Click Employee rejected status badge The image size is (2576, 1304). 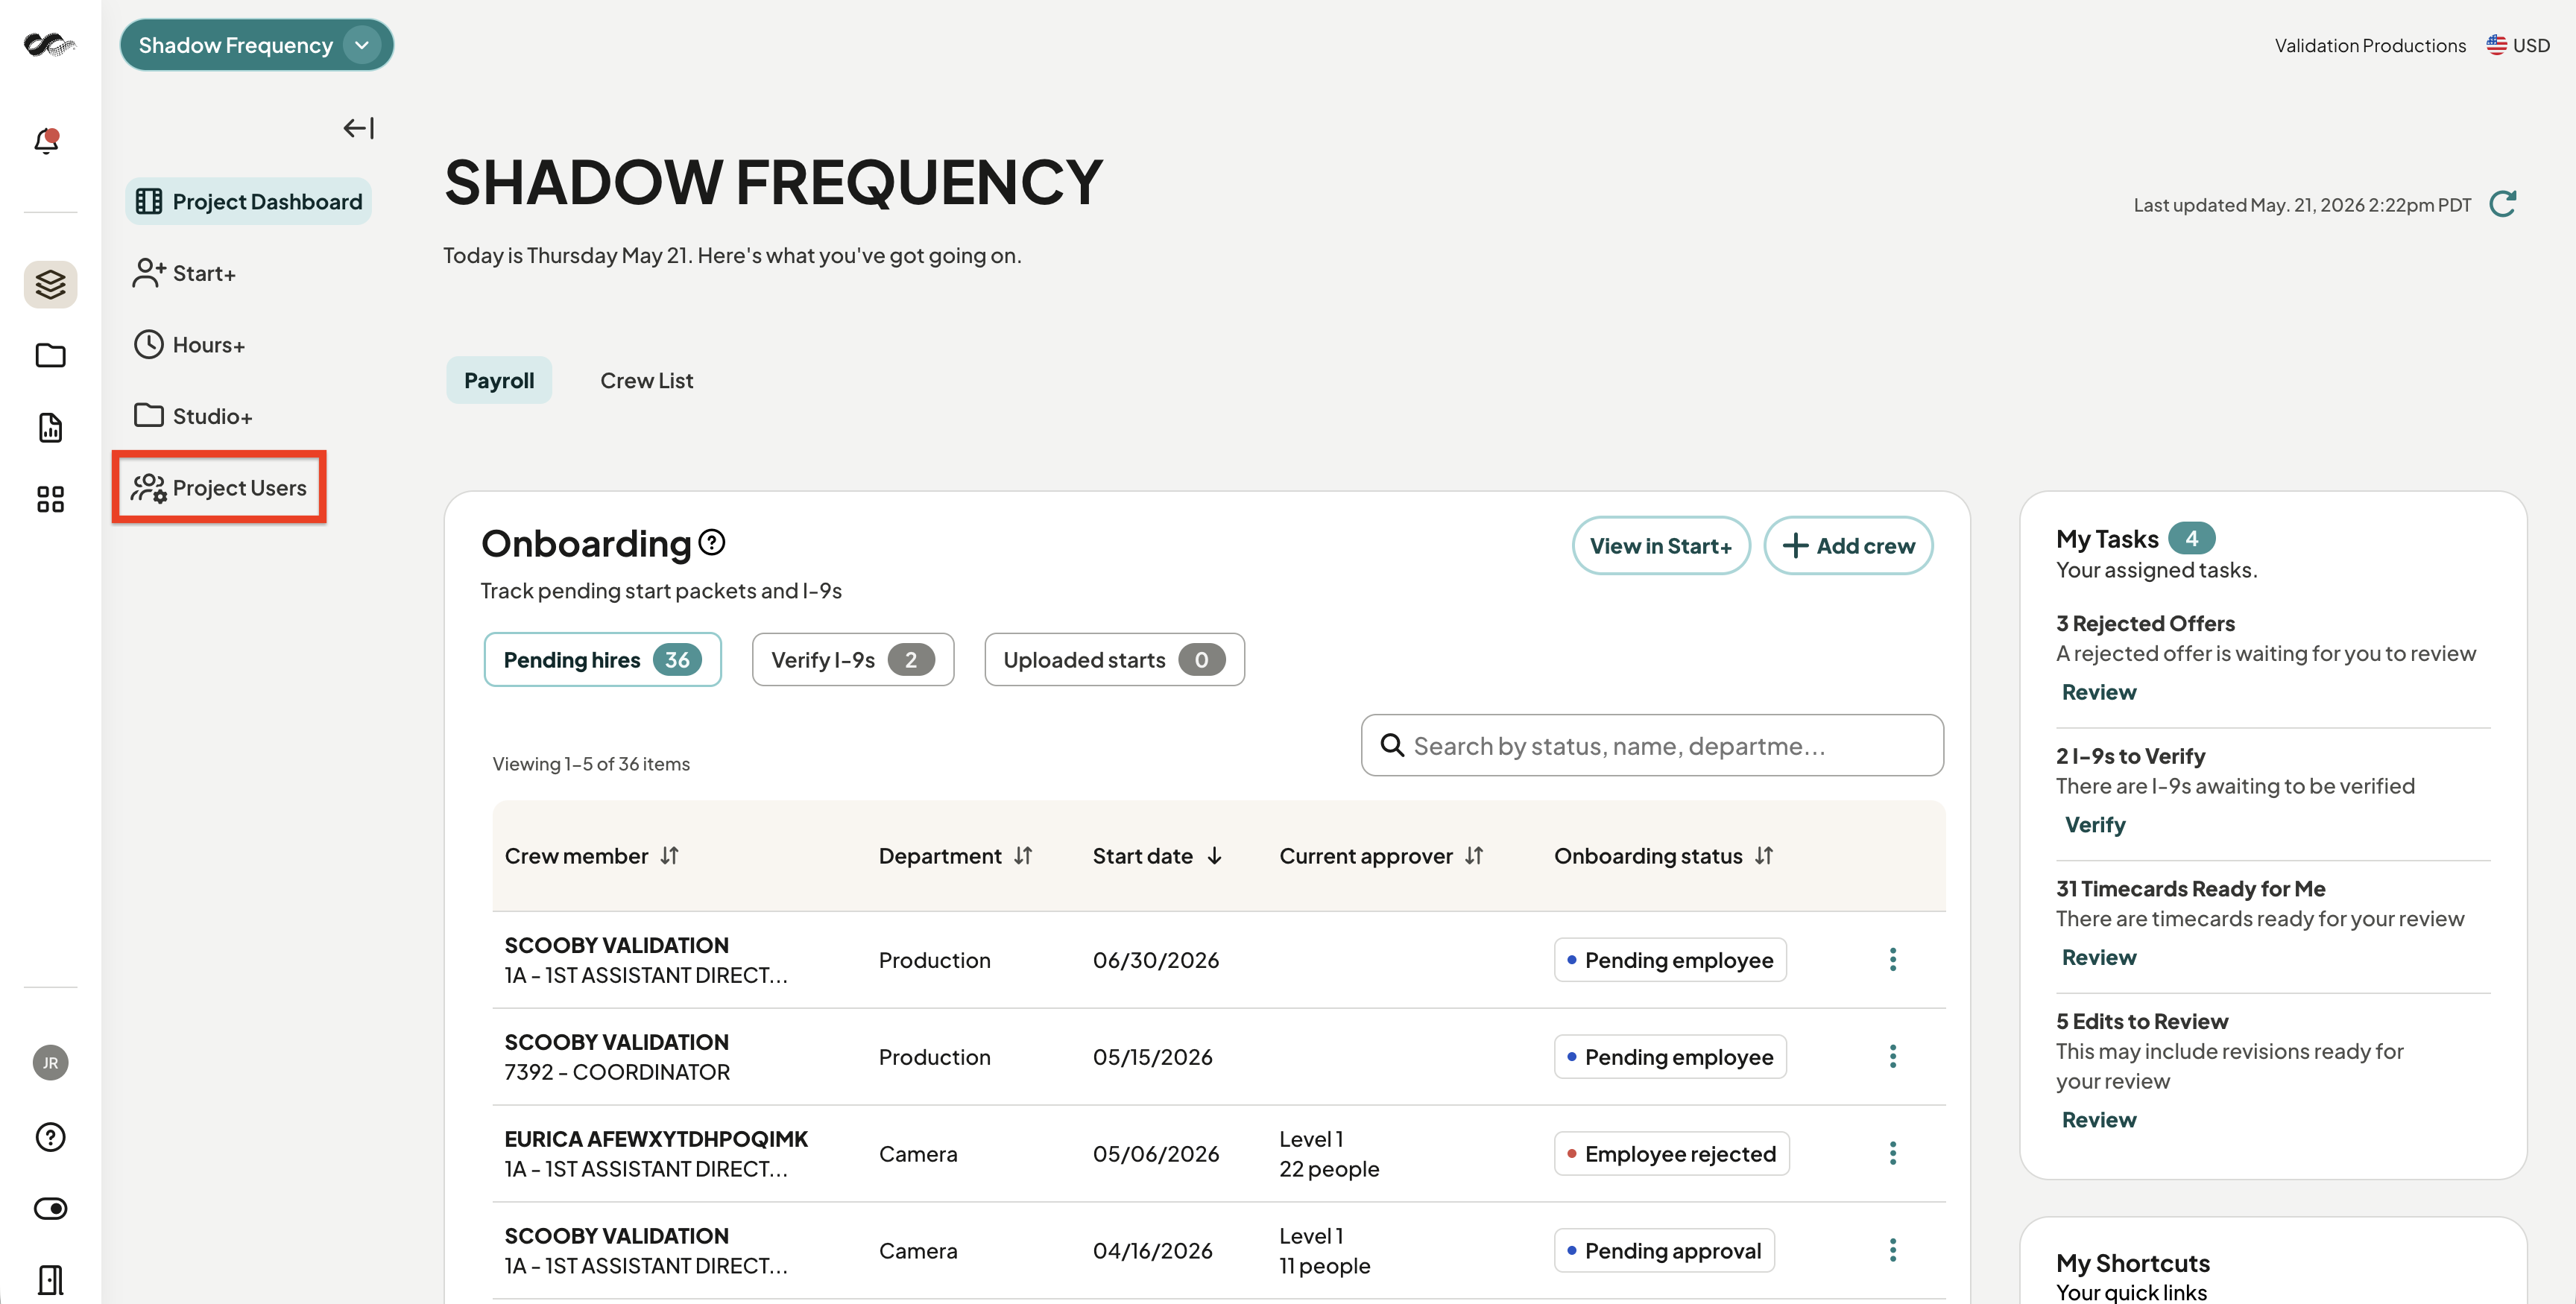coord(1672,1154)
